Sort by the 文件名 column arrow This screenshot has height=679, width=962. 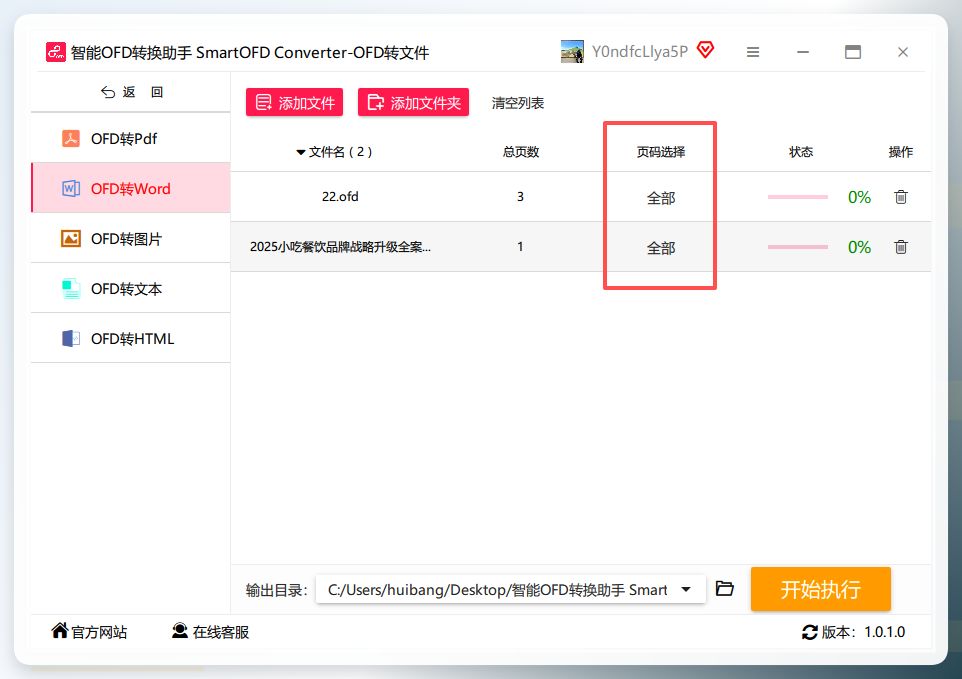coord(301,152)
